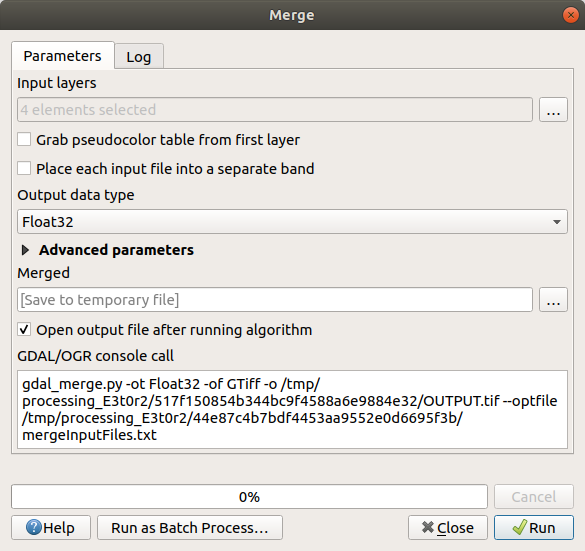The image size is (585, 551).
Task: Open Input layers browse ellipsis button
Action: coord(553,110)
